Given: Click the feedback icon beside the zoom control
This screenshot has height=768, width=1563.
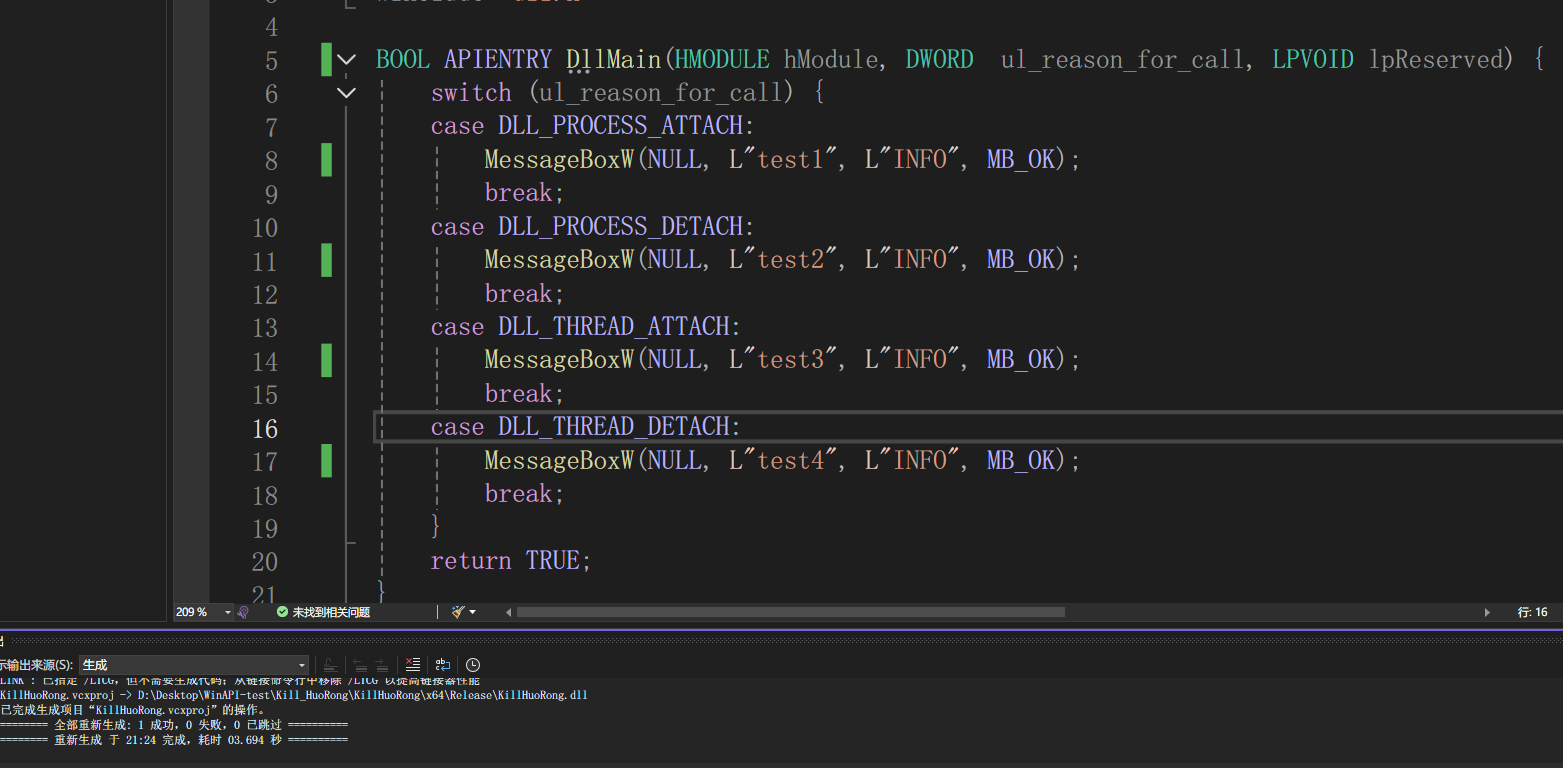Looking at the screenshot, I should coord(243,611).
